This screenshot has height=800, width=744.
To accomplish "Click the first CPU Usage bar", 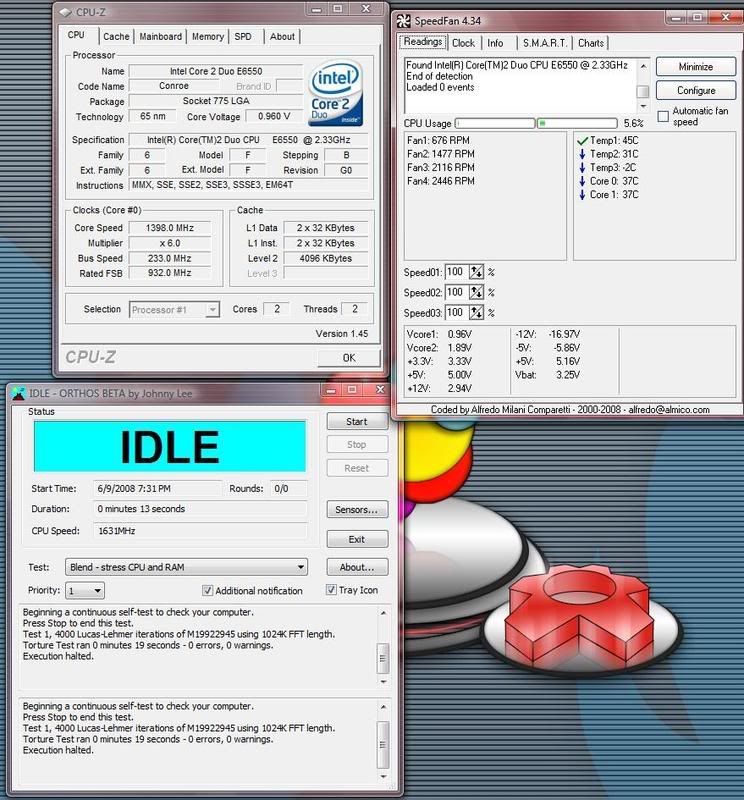I will pos(494,123).
